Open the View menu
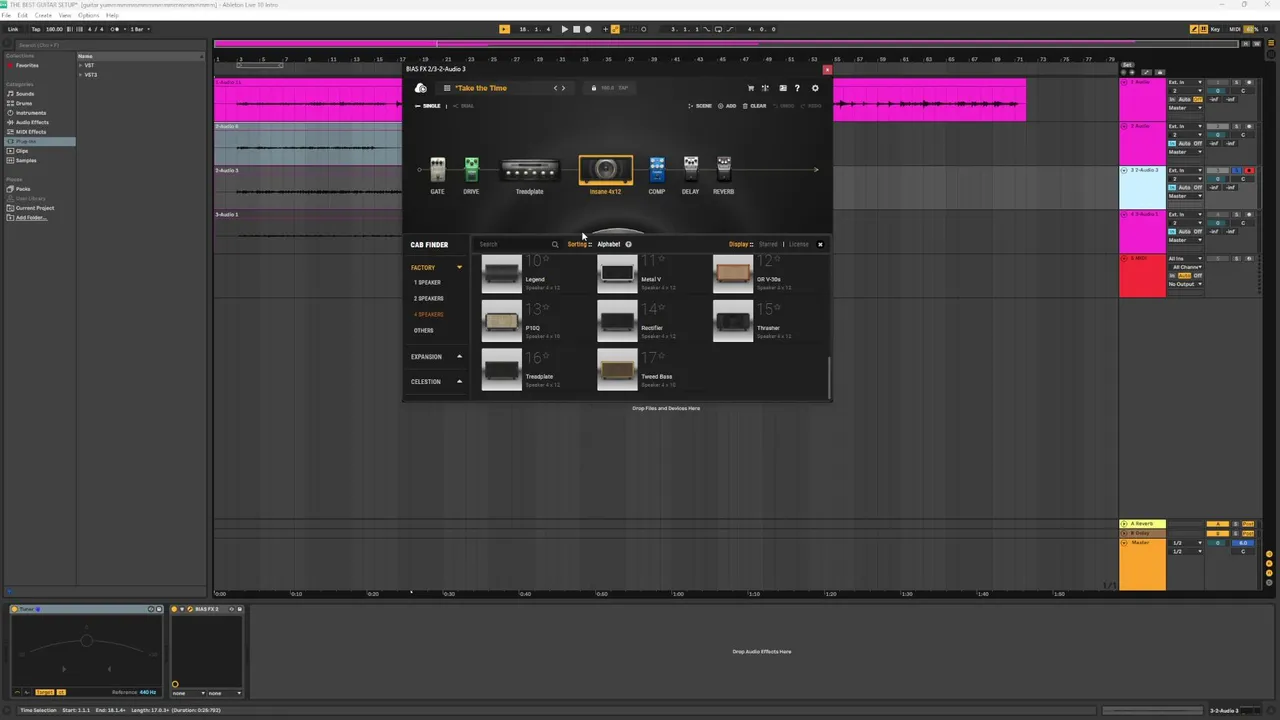 65,15
